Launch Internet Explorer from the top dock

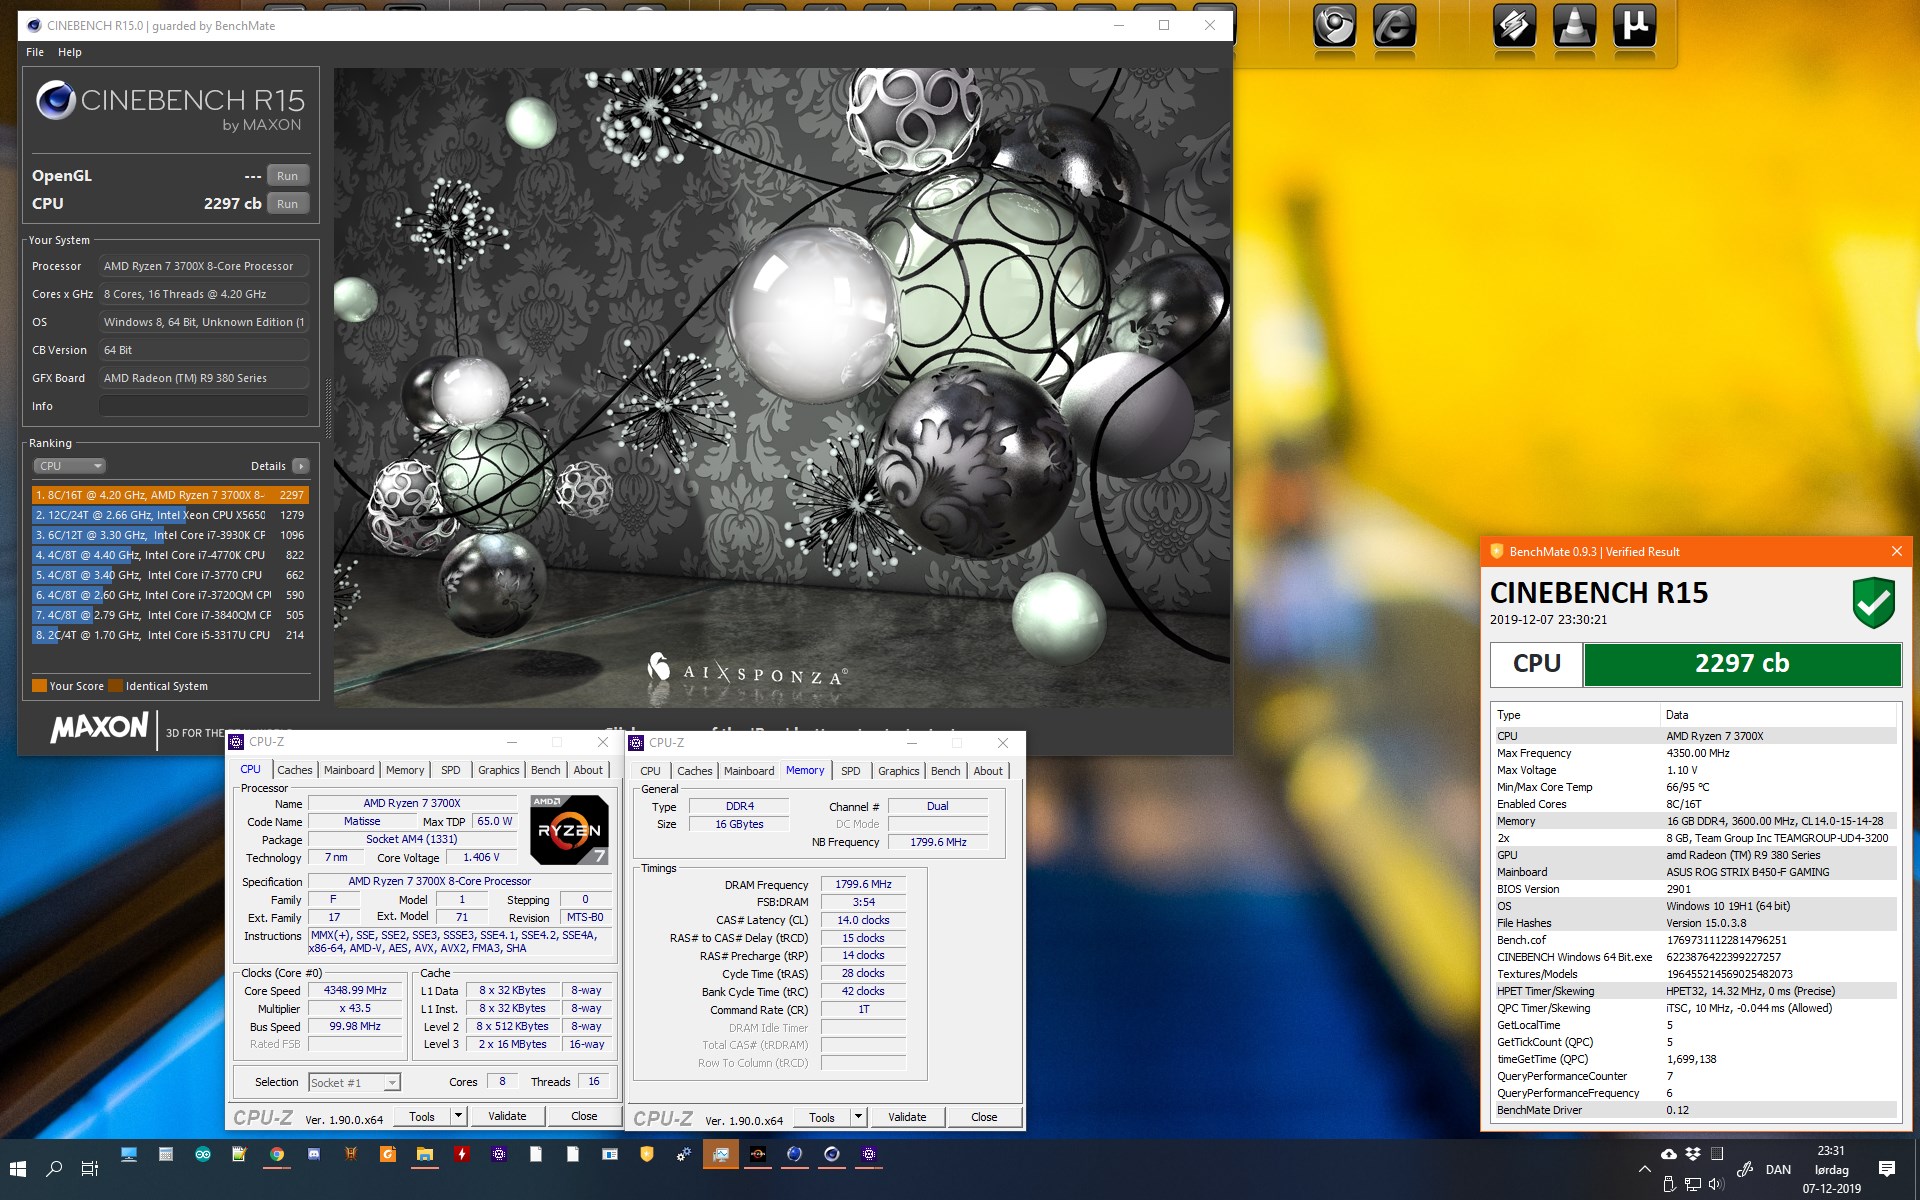pos(1394,27)
